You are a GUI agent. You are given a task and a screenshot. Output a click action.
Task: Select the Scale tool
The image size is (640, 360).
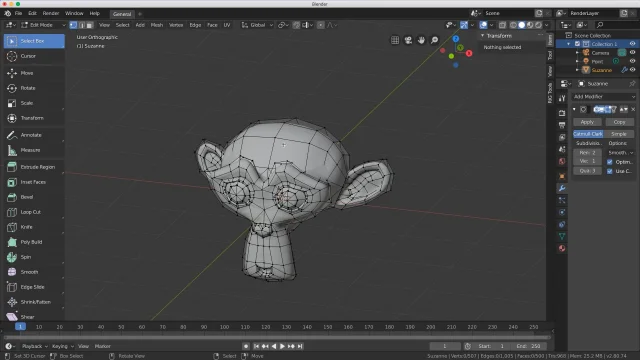point(34,103)
